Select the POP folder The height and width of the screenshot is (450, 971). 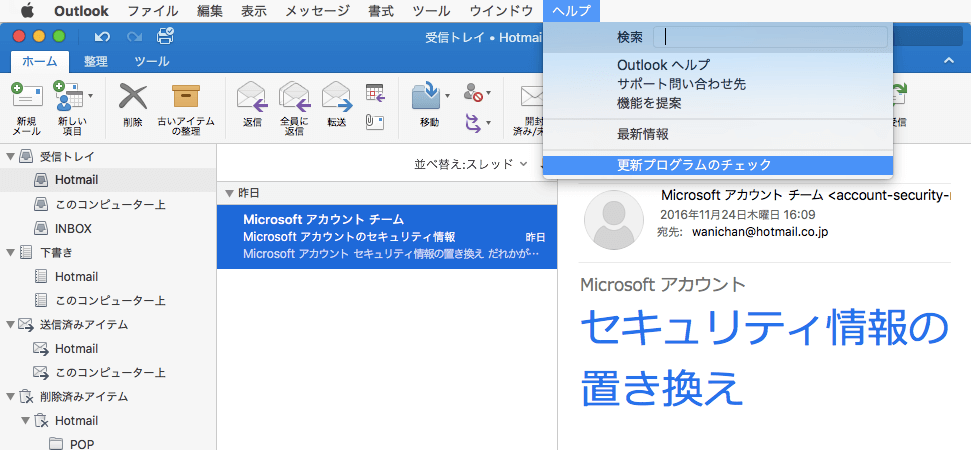[108, 444]
